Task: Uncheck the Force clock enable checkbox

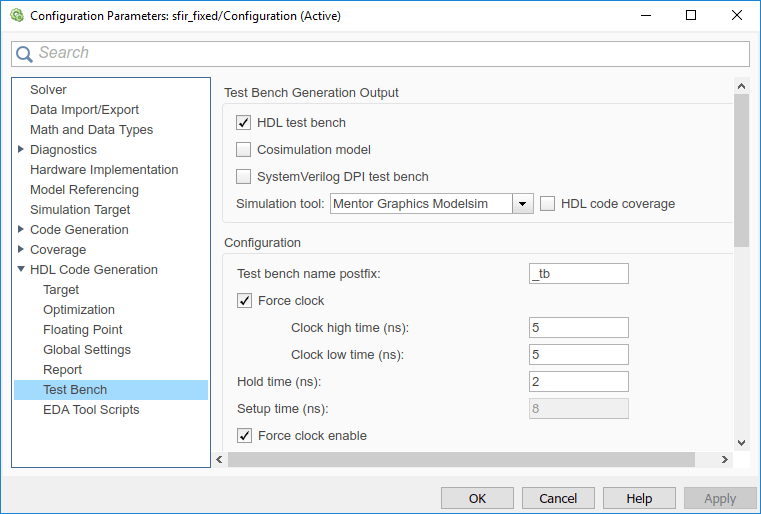Action: click(x=244, y=436)
